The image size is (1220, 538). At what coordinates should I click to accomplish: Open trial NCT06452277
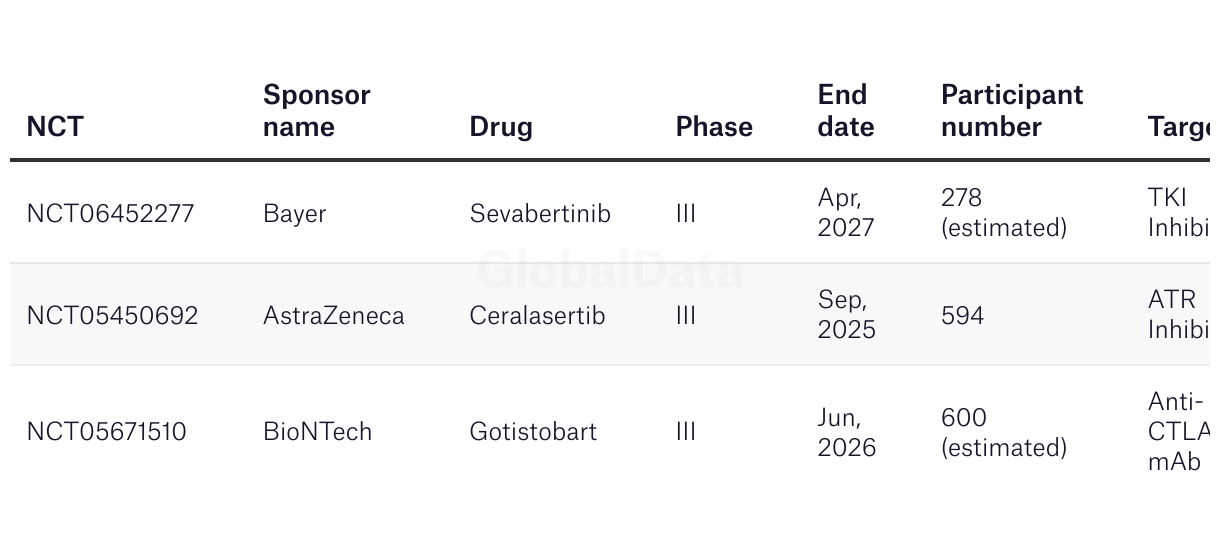(110, 213)
